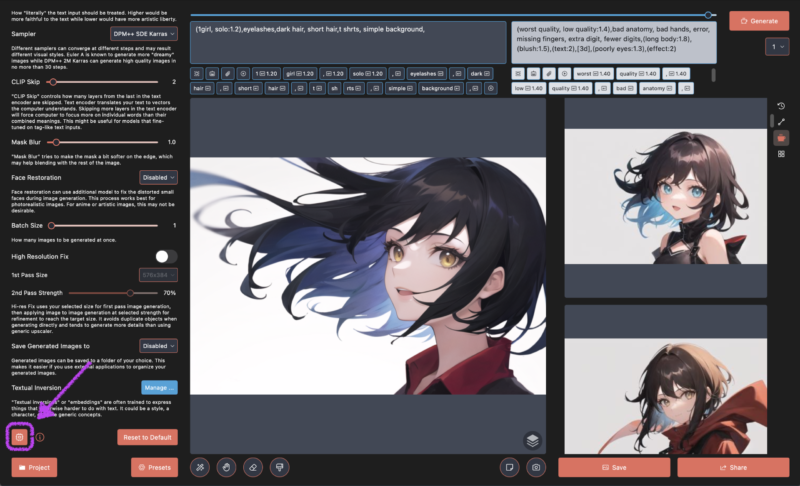Click into the positive prompt text field
The image size is (800, 486).
pyautogui.click(x=349, y=42)
